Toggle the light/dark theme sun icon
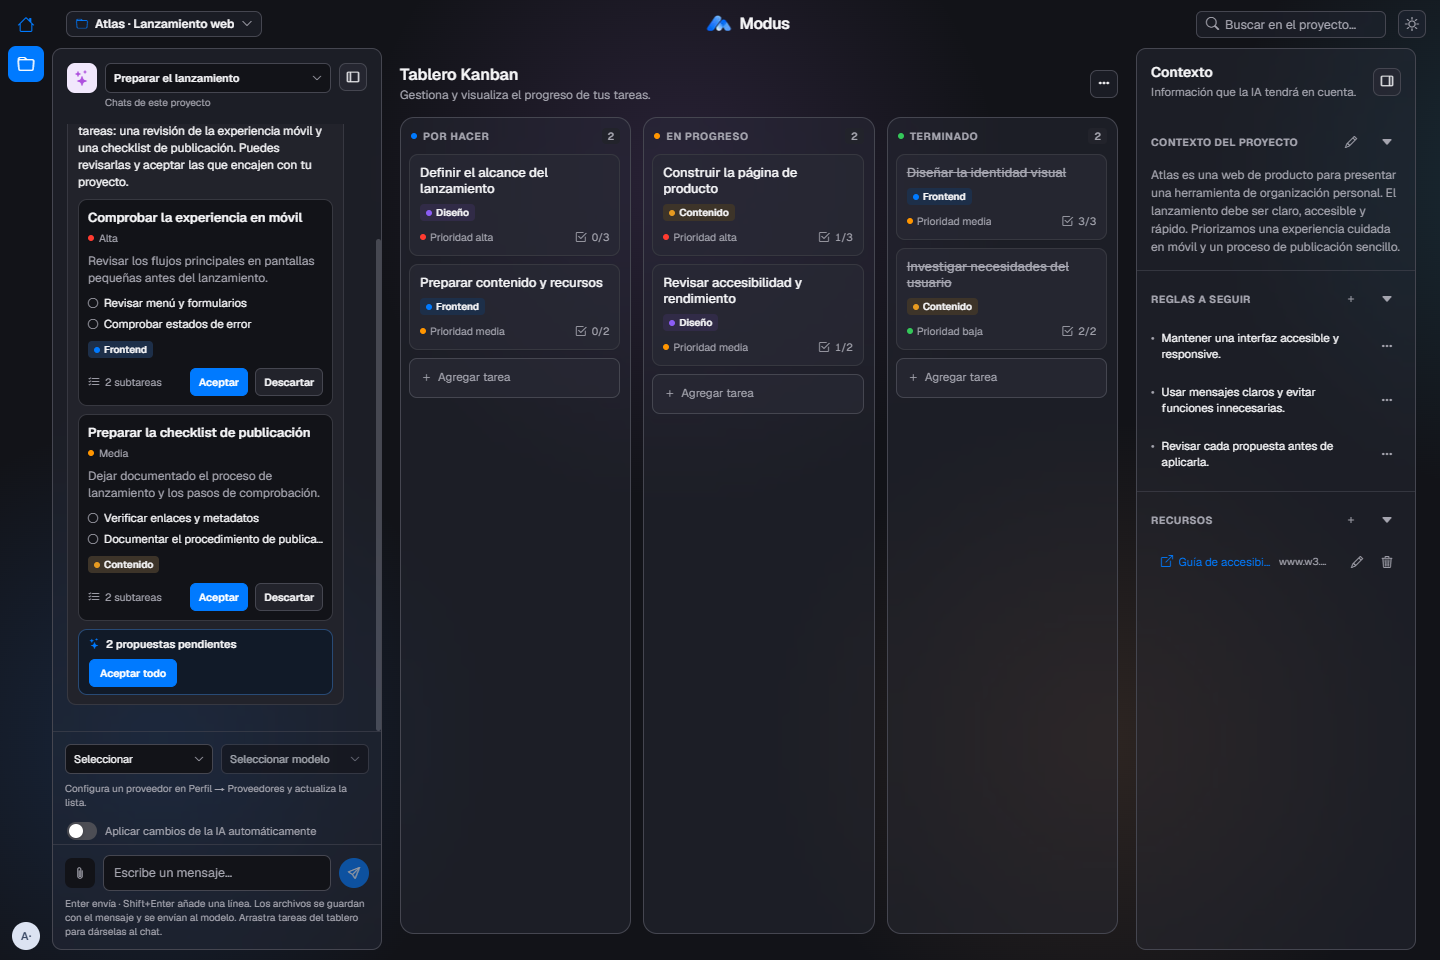Viewport: 1440px width, 960px height. (1412, 24)
